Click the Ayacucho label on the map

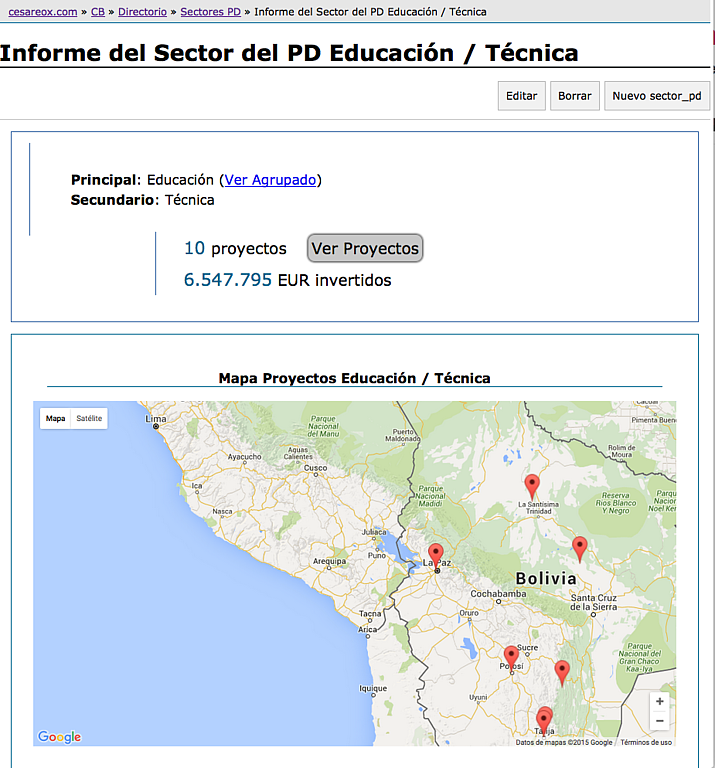point(244,456)
